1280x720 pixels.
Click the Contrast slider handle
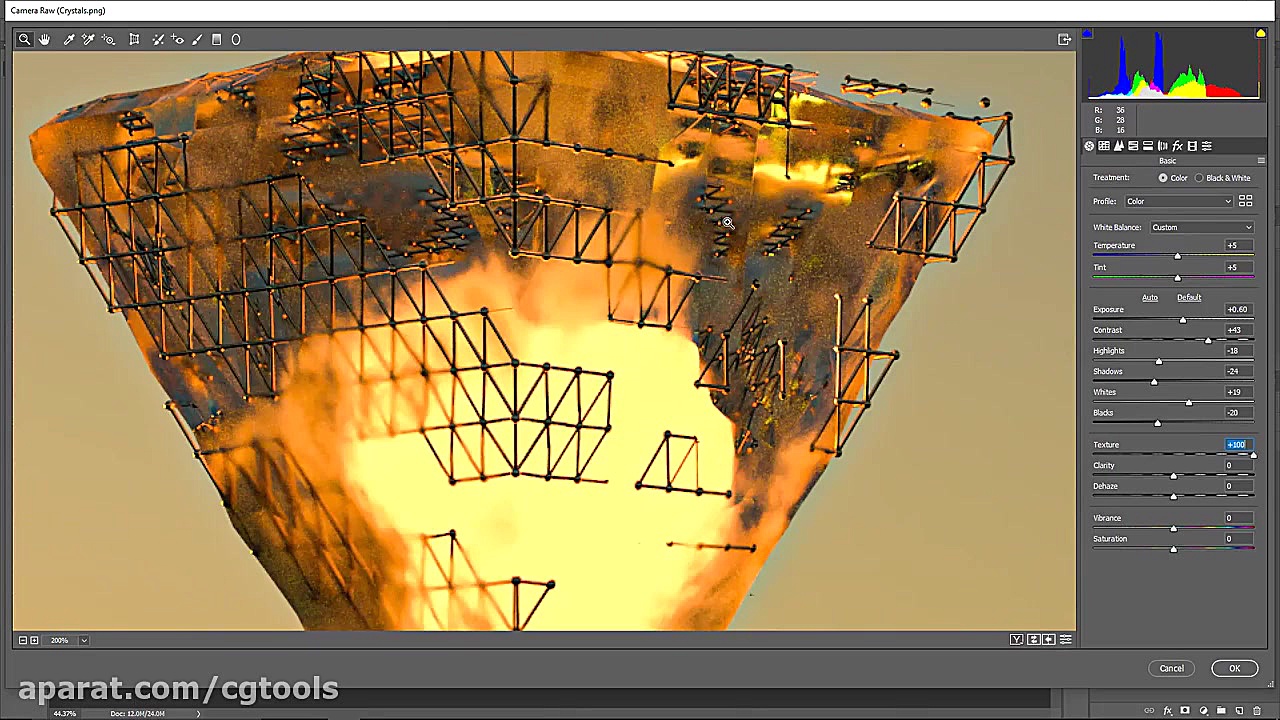pos(1208,341)
